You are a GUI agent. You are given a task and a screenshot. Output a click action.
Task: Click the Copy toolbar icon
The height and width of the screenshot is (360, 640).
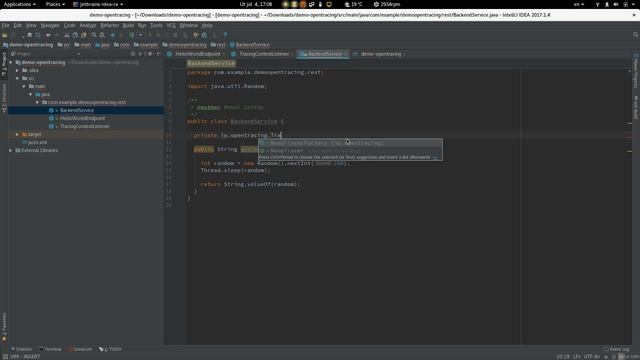[x=75, y=36]
